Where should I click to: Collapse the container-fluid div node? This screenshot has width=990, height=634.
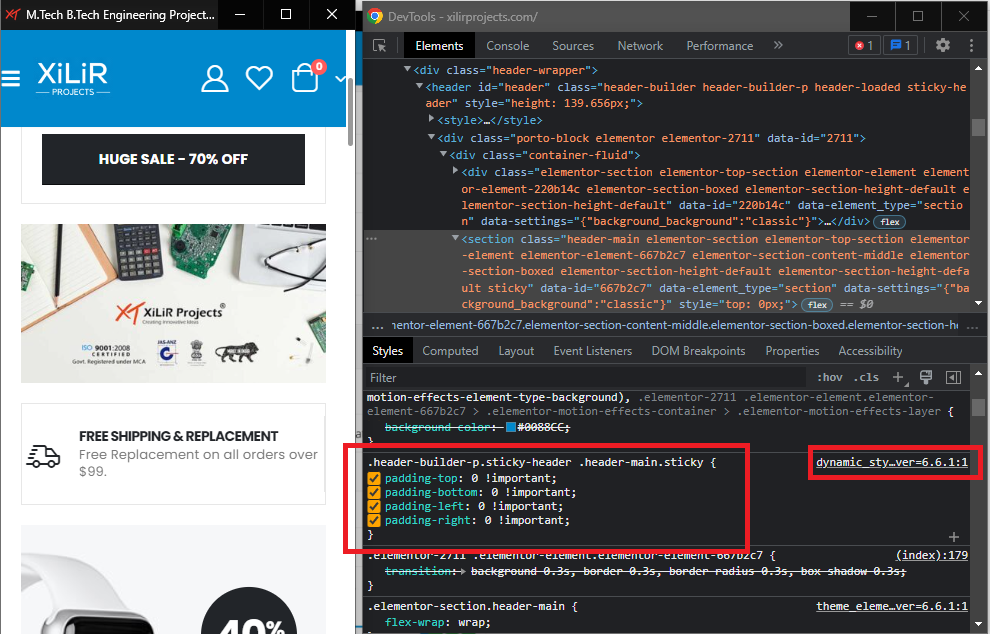(443, 154)
